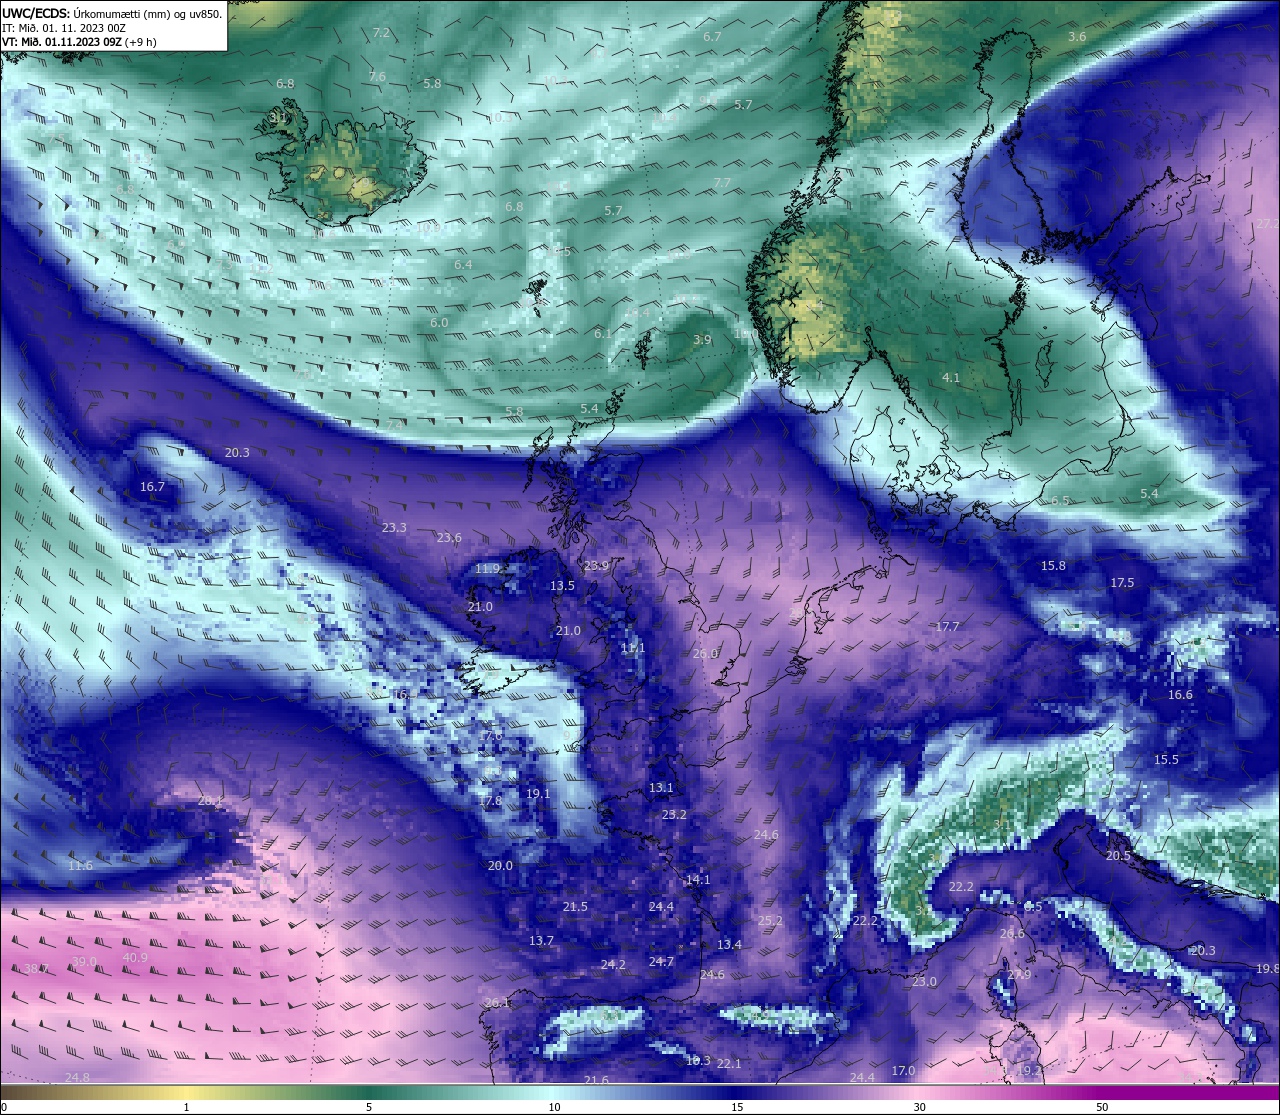Click the 13.7 map value
Image resolution: width=1280 pixels, height=1115 pixels.
coord(541,941)
